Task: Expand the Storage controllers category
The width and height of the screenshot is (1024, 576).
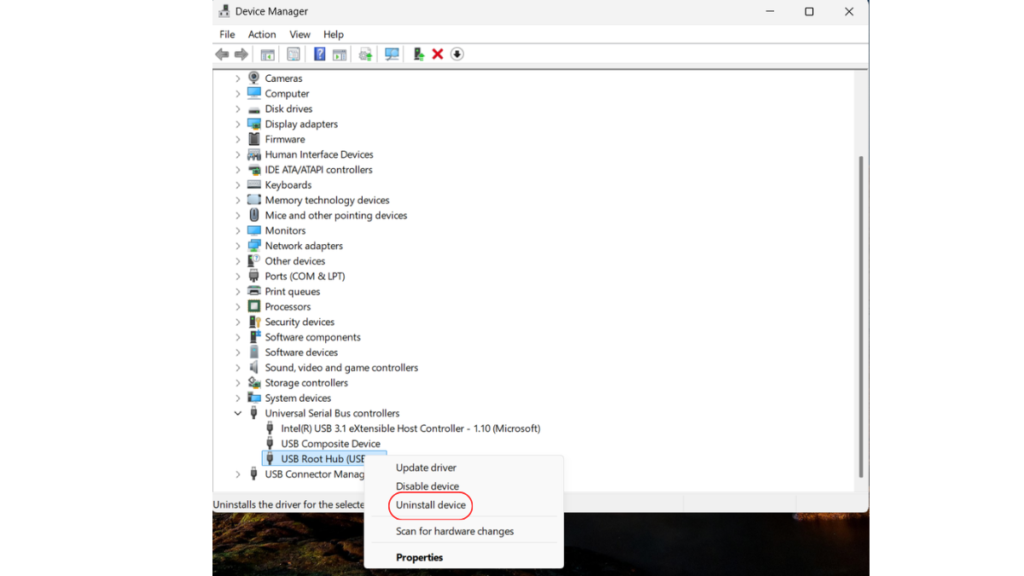Action: 238,383
